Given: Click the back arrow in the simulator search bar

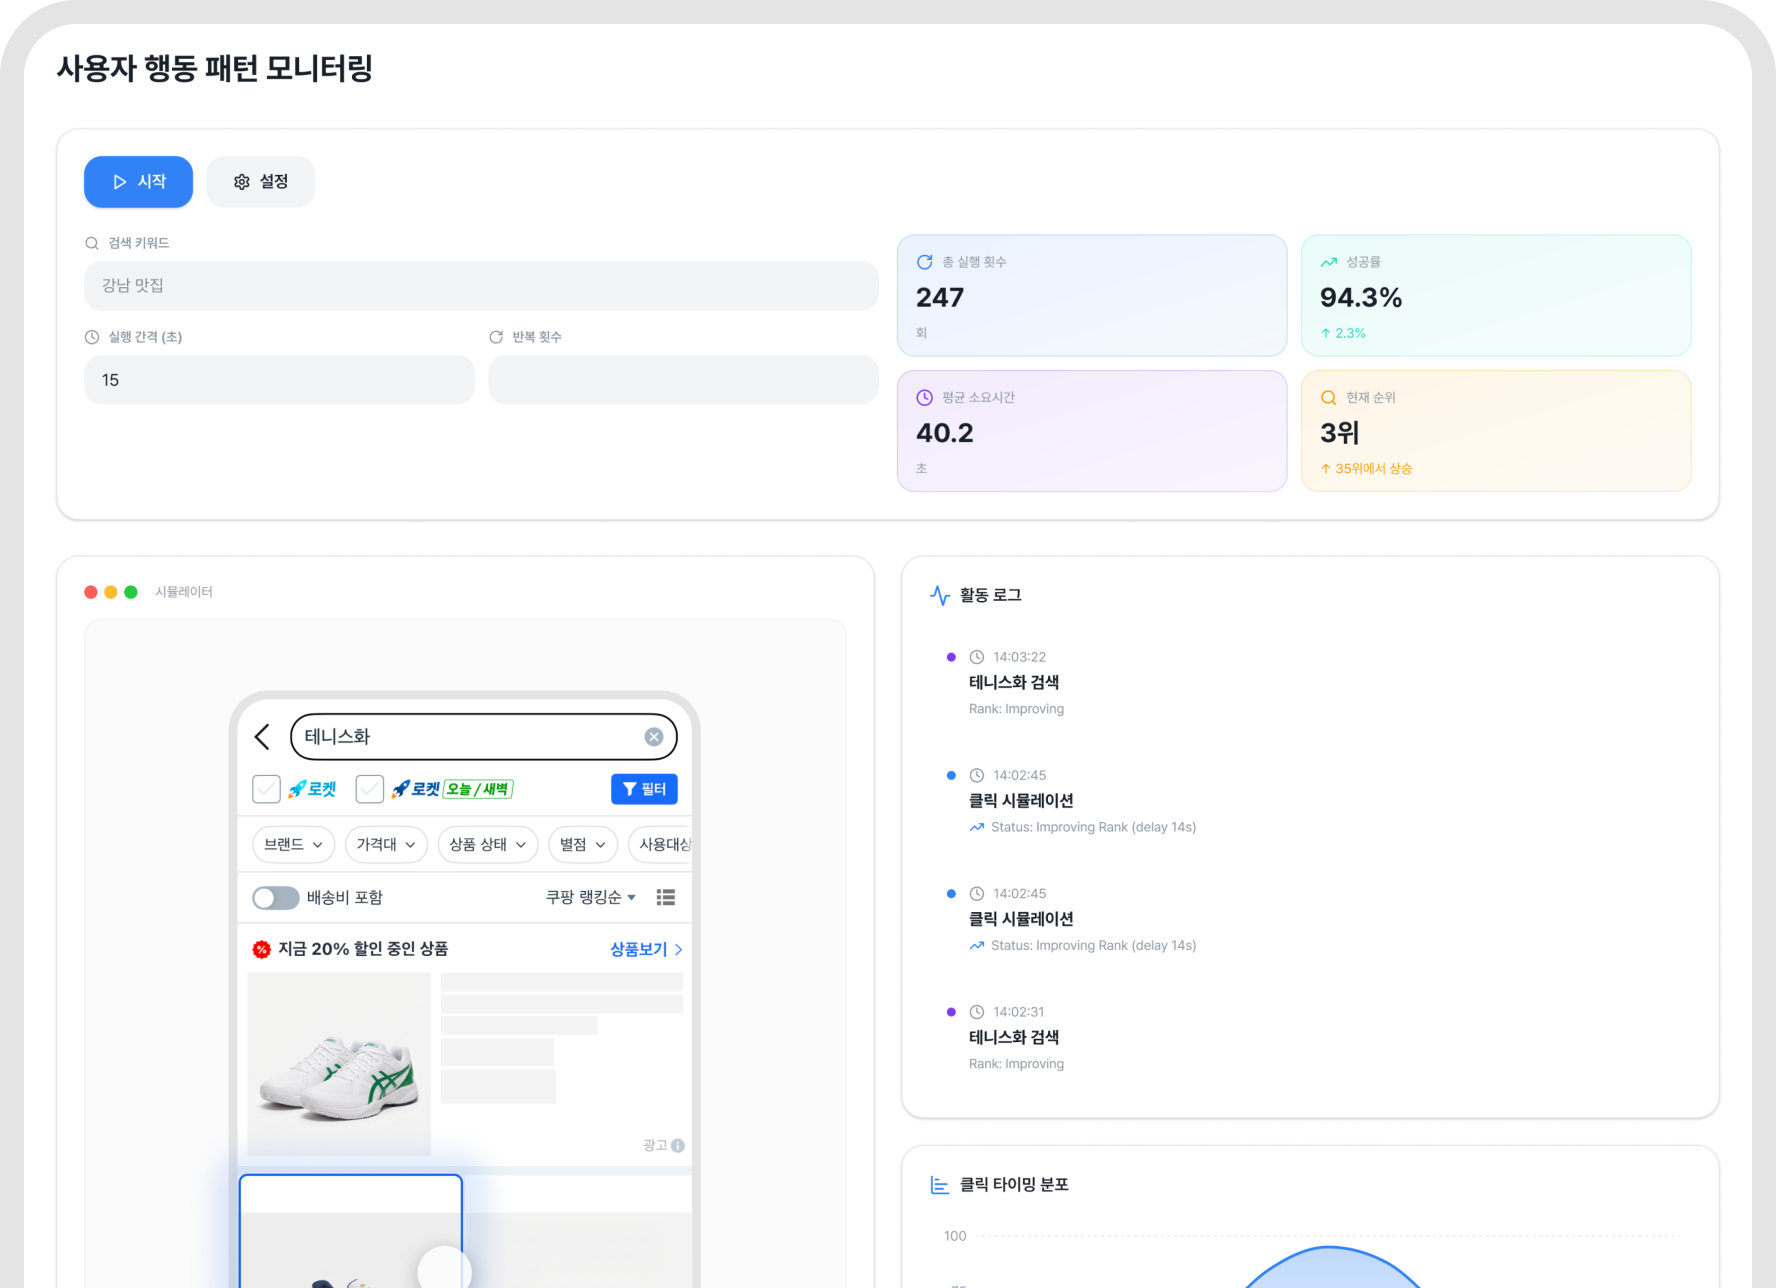Looking at the screenshot, I should [262, 737].
